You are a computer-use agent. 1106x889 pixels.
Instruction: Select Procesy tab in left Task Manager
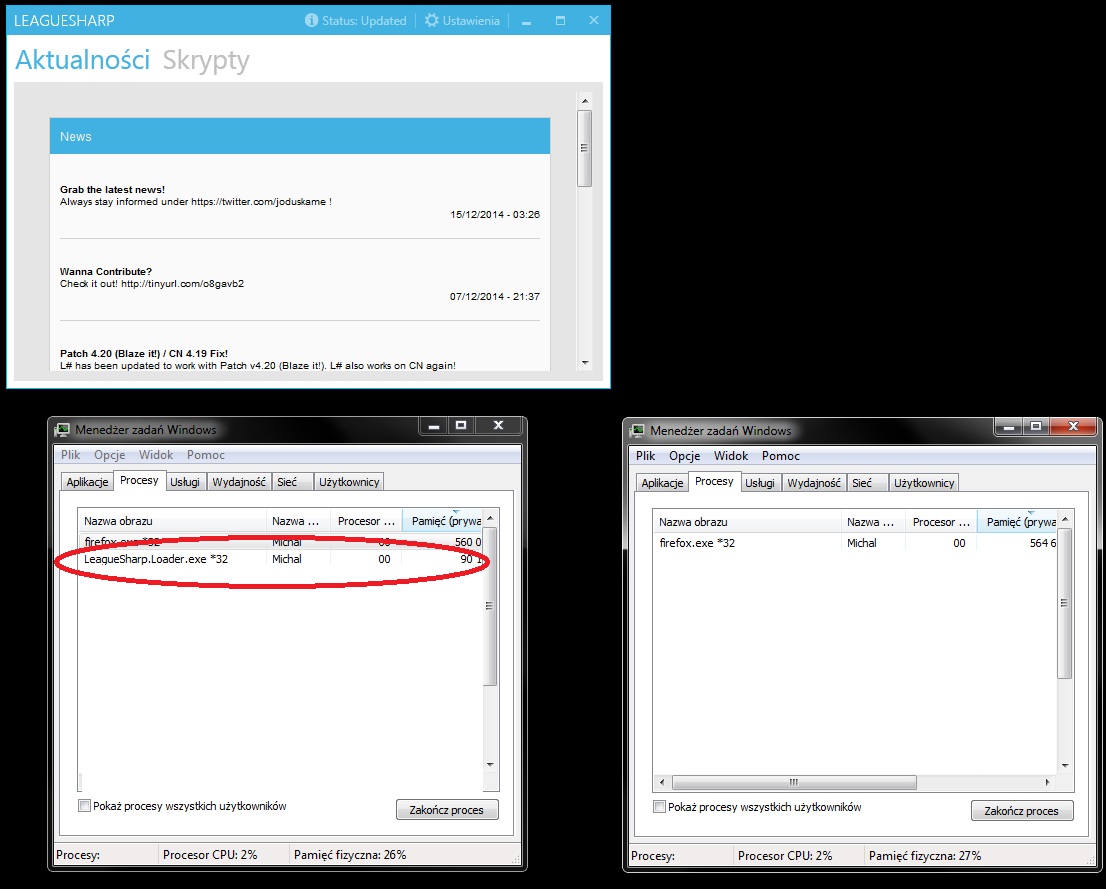[x=139, y=480]
